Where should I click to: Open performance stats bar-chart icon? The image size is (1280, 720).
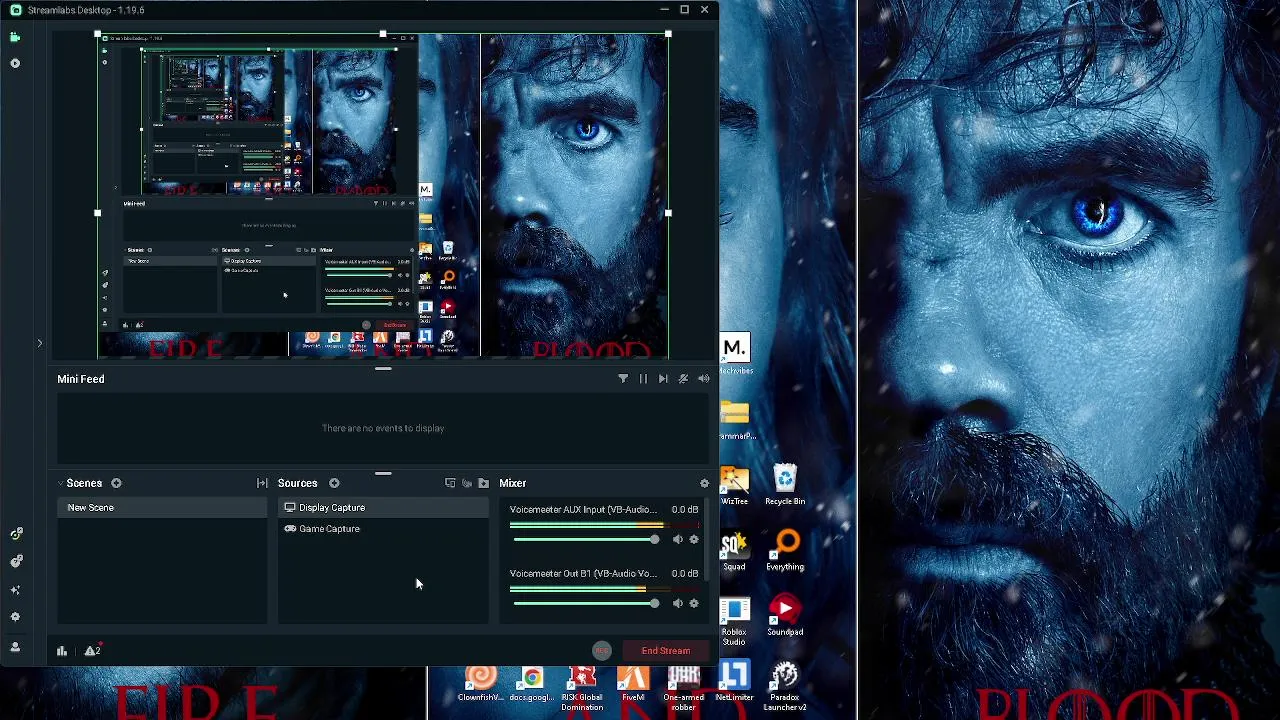click(62, 651)
